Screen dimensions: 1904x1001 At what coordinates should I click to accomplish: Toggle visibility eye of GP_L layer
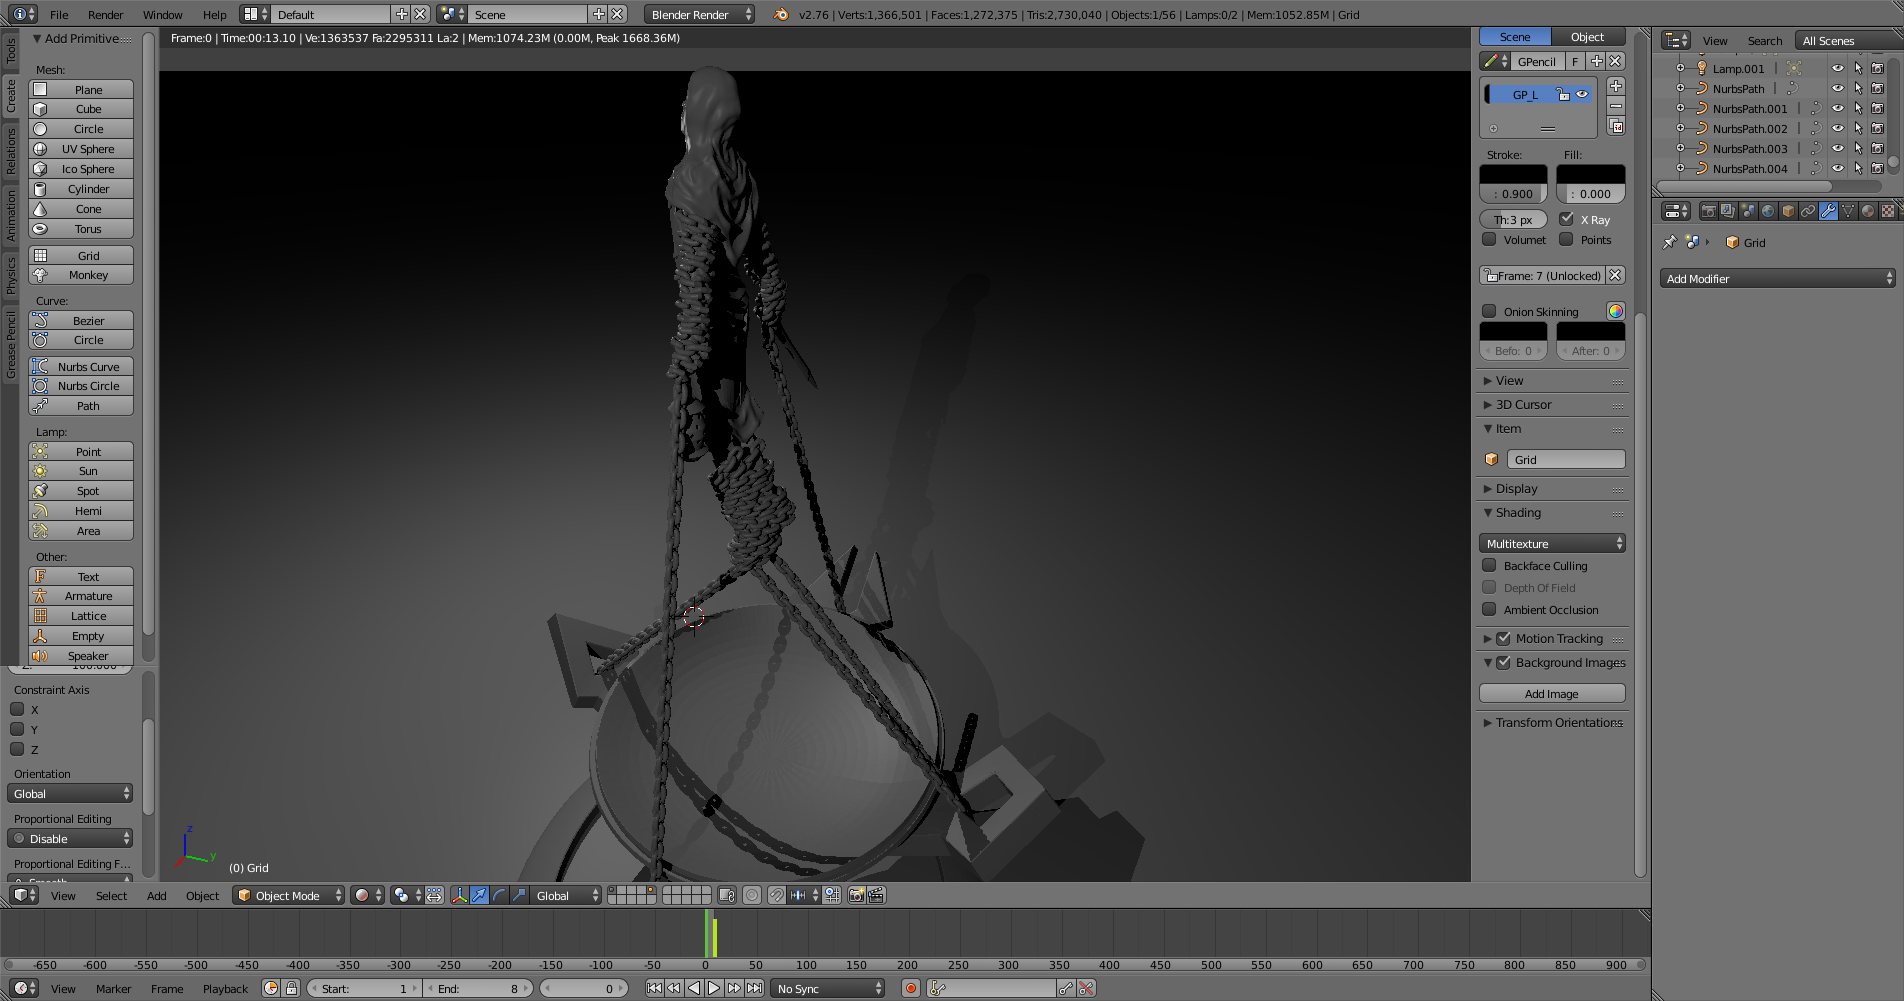[x=1582, y=94]
